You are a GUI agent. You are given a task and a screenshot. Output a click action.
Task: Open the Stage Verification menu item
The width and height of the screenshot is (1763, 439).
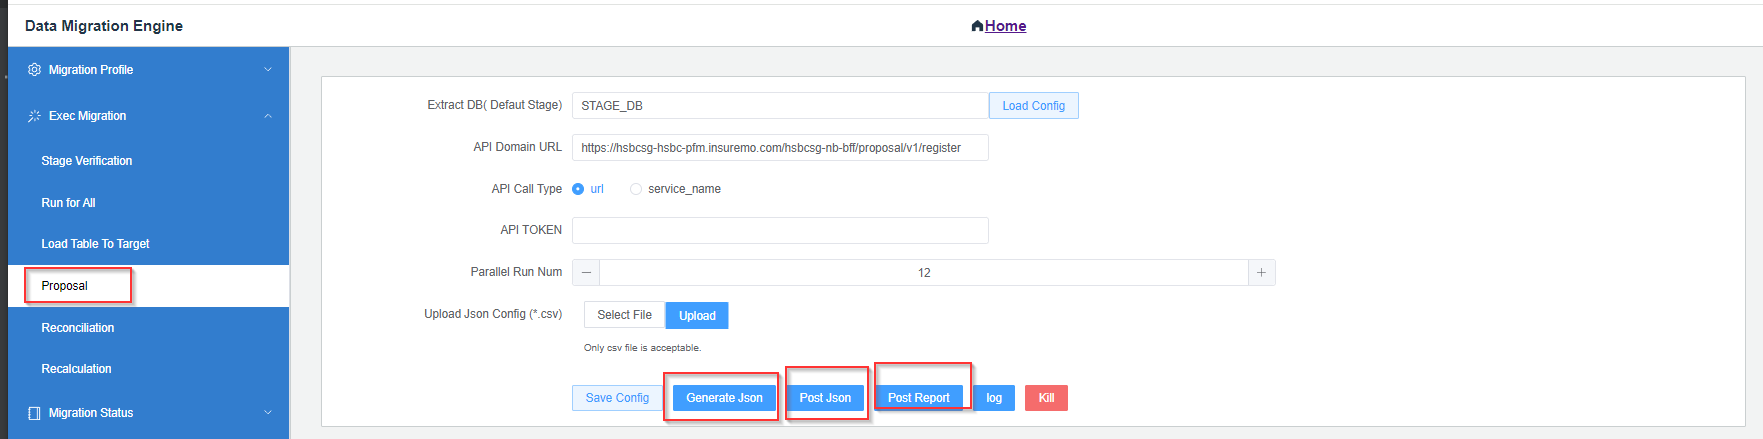[87, 161]
